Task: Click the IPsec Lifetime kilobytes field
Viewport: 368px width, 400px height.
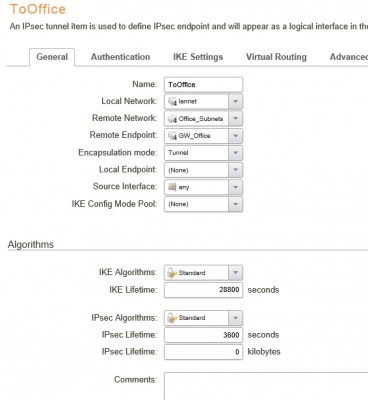Action: (x=203, y=352)
